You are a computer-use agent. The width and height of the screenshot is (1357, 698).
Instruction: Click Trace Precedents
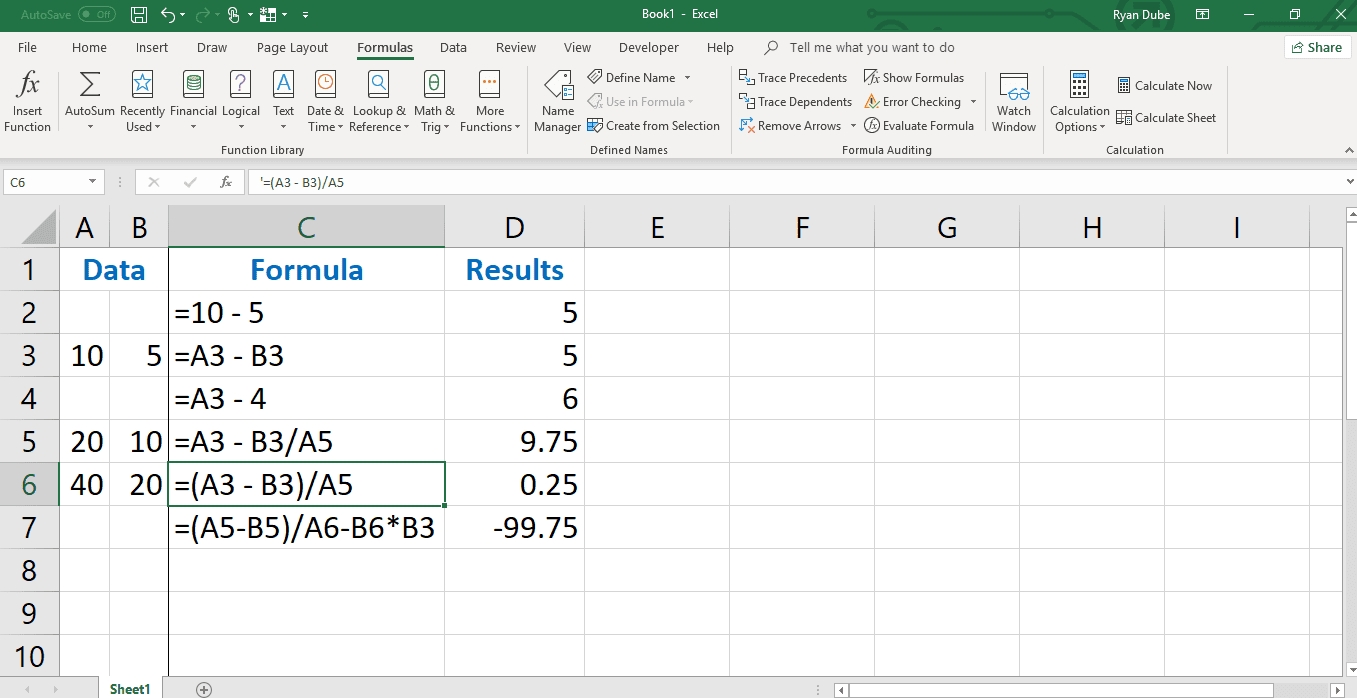(793, 77)
